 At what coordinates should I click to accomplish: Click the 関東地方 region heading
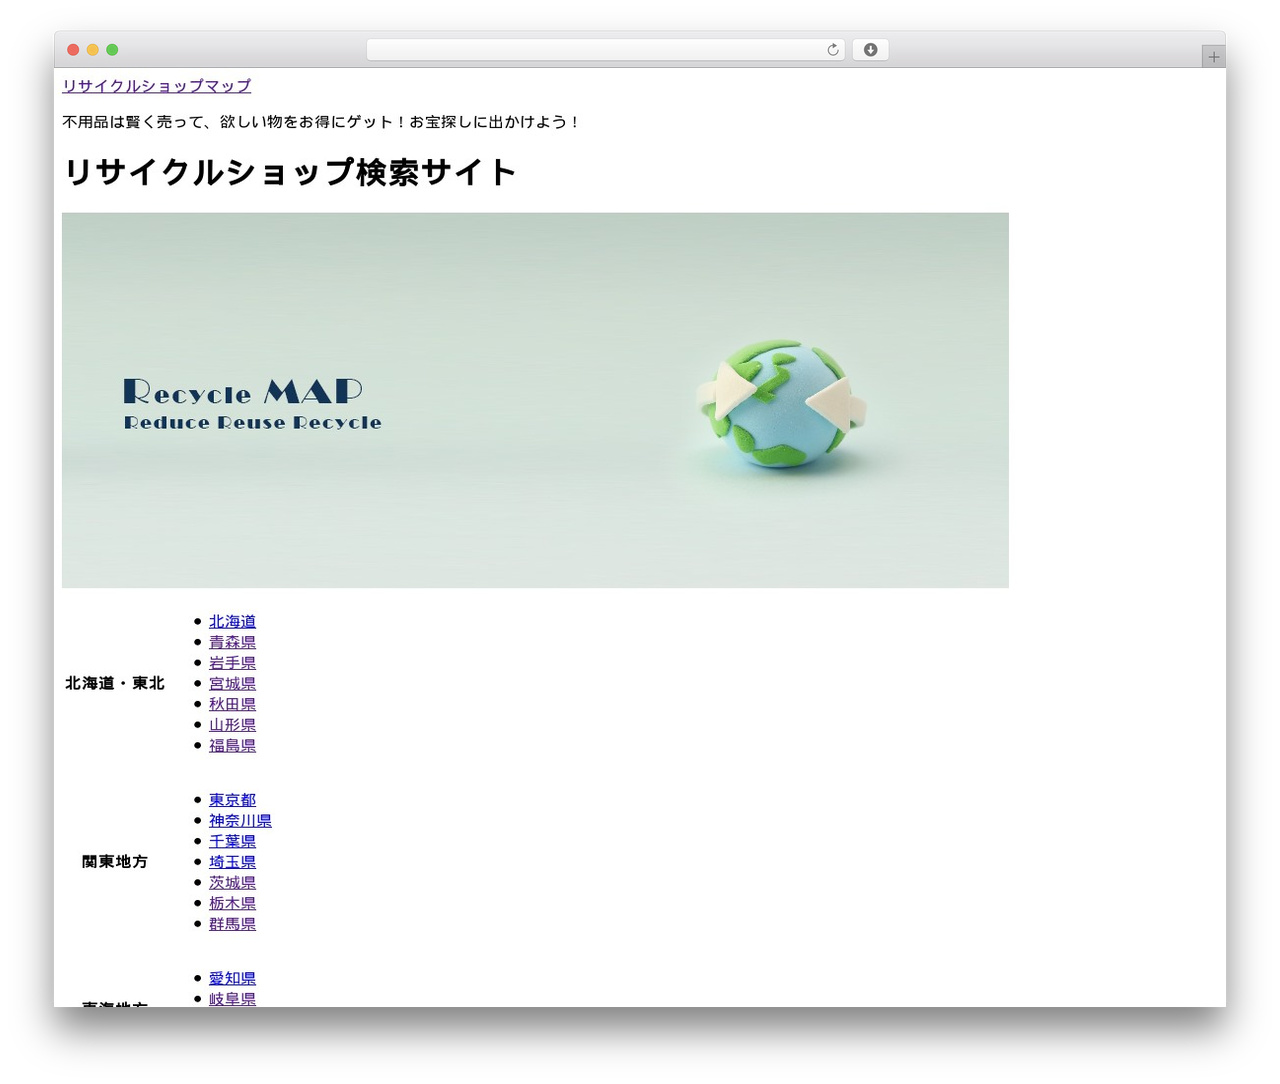tap(115, 862)
